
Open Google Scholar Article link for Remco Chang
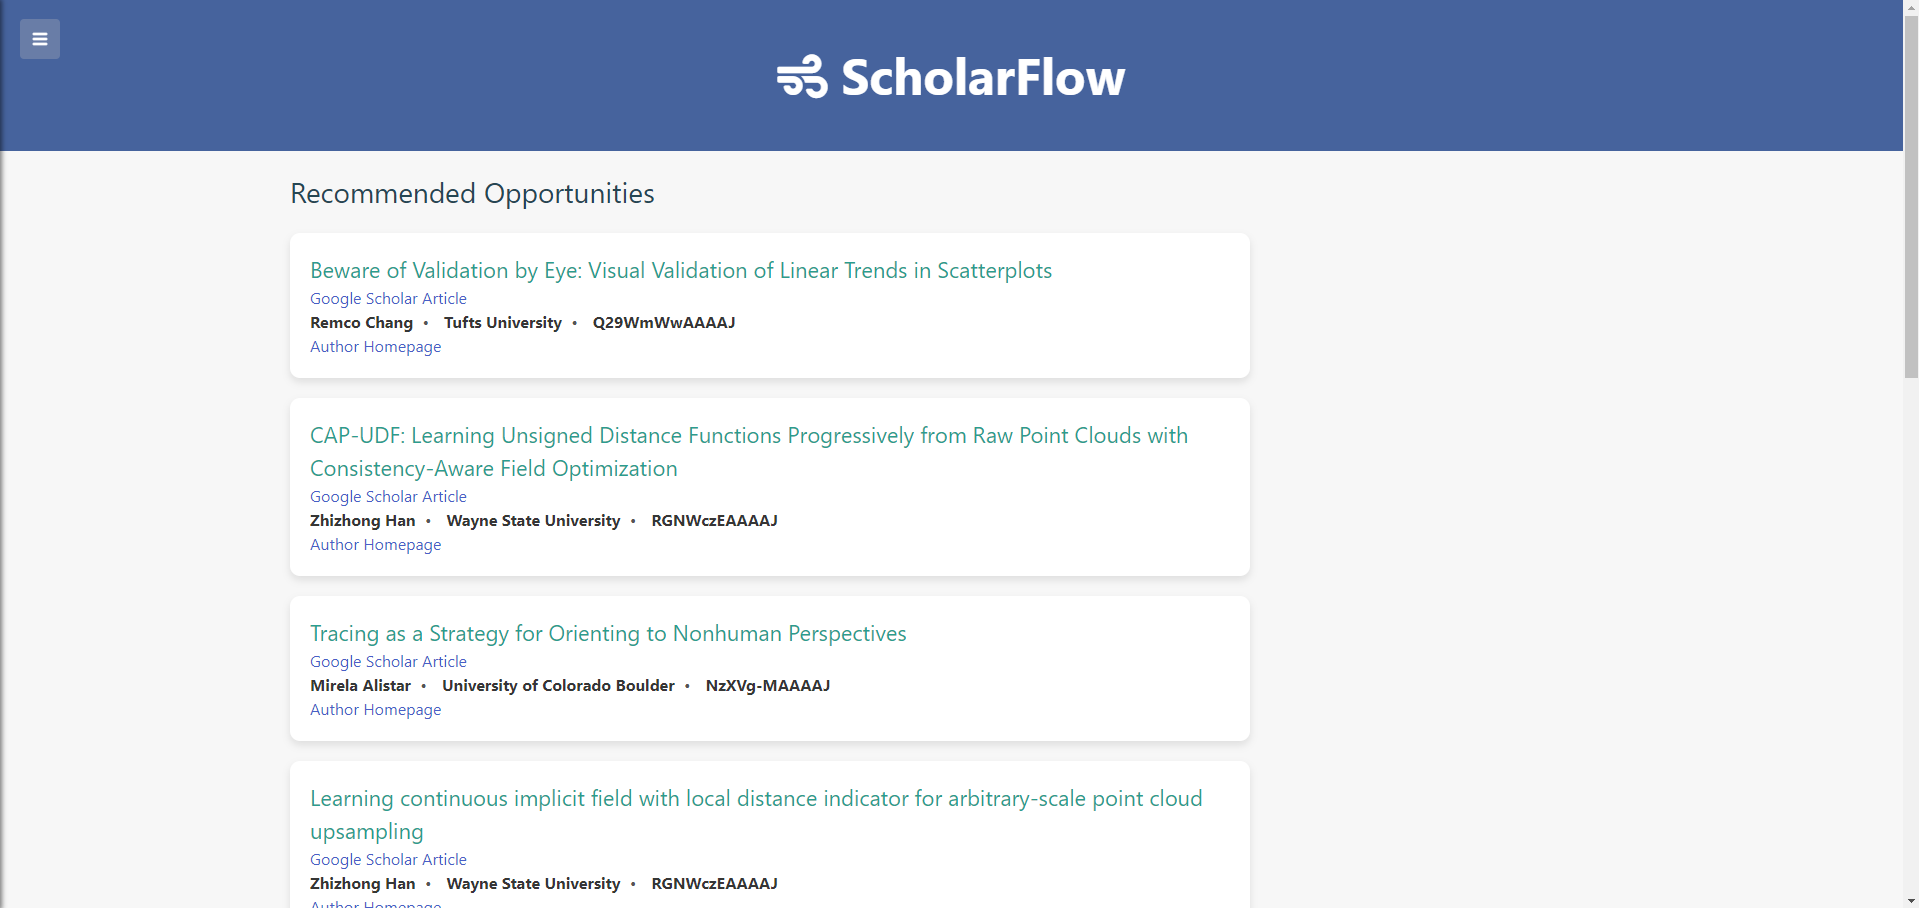click(388, 298)
